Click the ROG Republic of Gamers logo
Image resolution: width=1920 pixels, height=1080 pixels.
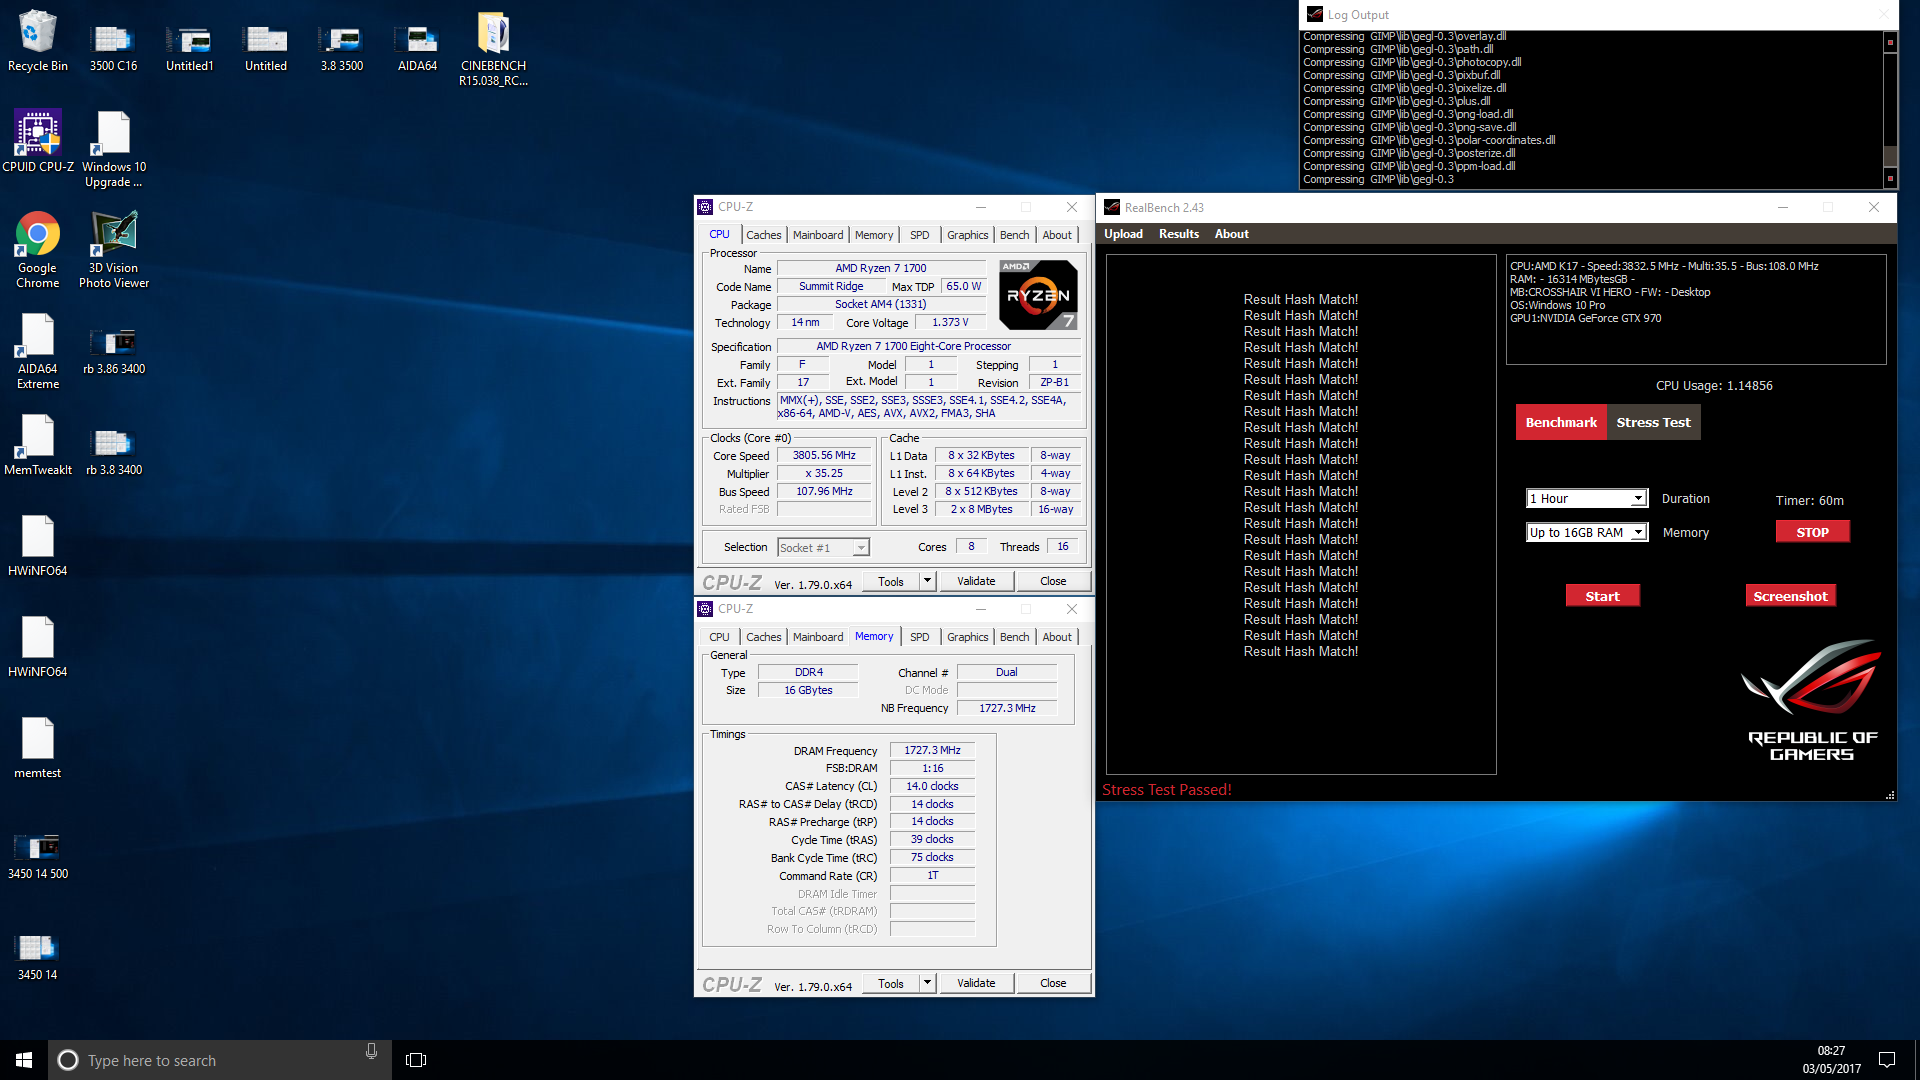point(1812,700)
